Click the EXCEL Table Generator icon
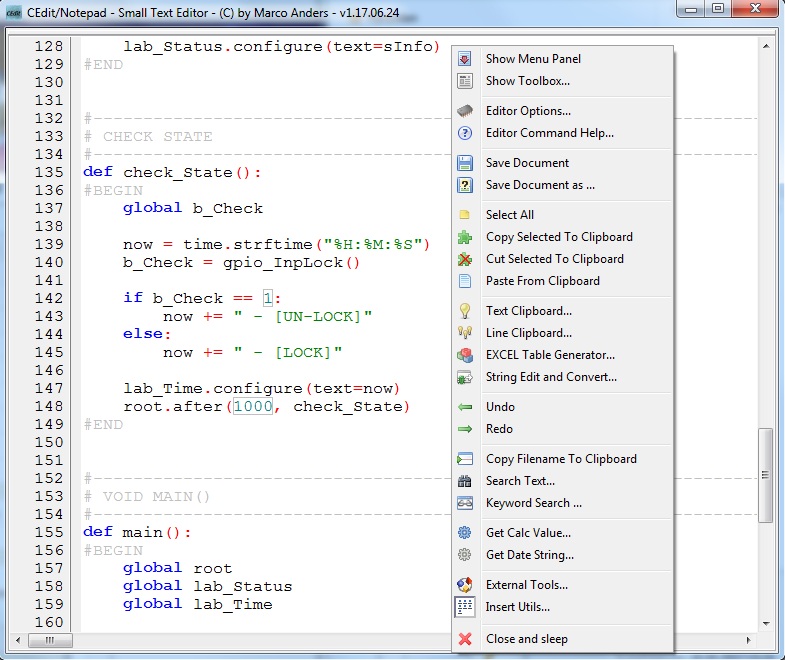The width and height of the screenshot is (785, 660). tap(465, 355)
